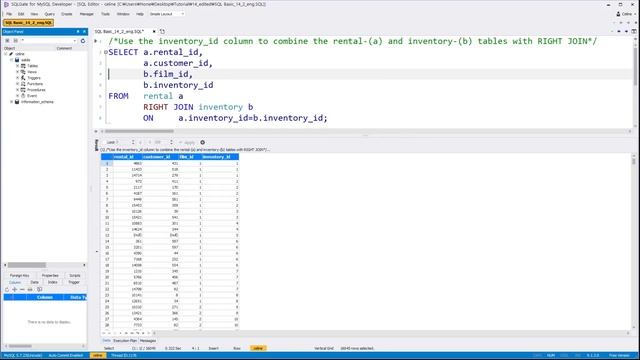
Task: Open the Foreign Key tab
Action: pyautogui.click(x=20, y=276)
